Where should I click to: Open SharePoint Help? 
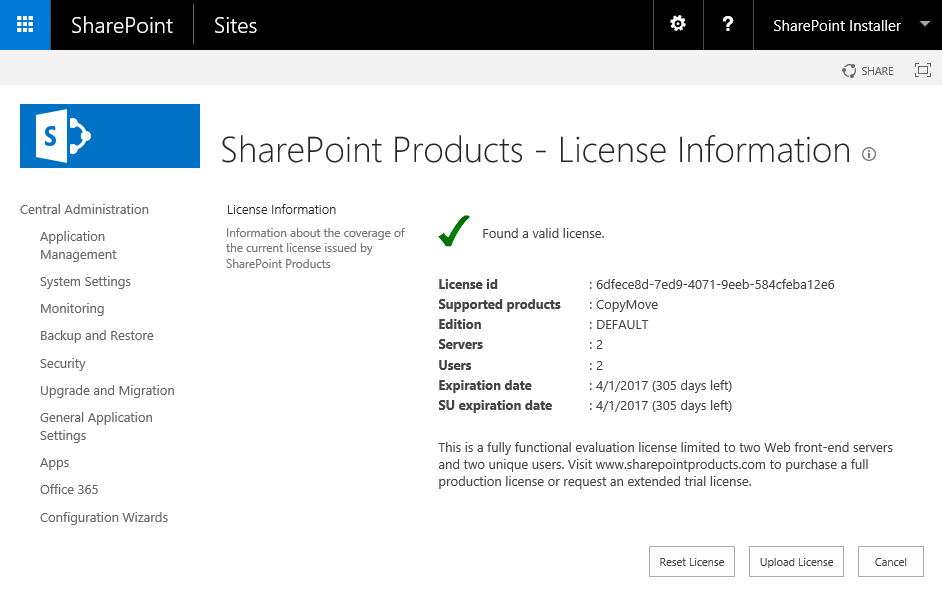tap(727, 24)
